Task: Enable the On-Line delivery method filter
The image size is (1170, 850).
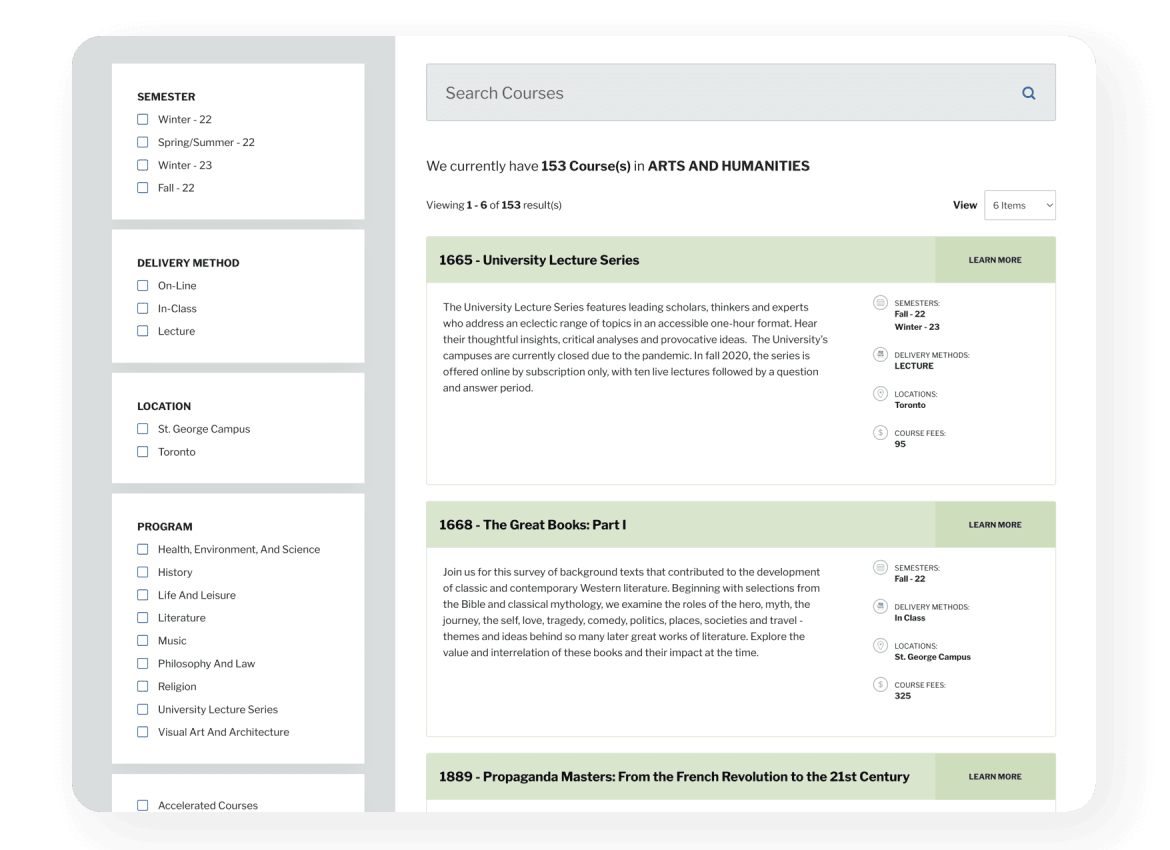Action: (x=142, y=285)
